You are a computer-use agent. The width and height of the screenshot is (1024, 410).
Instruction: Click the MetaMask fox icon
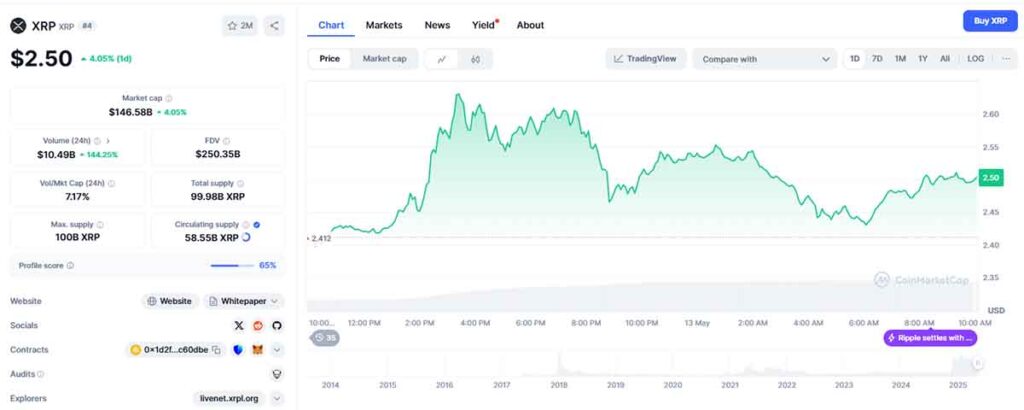tap(257, 350)
